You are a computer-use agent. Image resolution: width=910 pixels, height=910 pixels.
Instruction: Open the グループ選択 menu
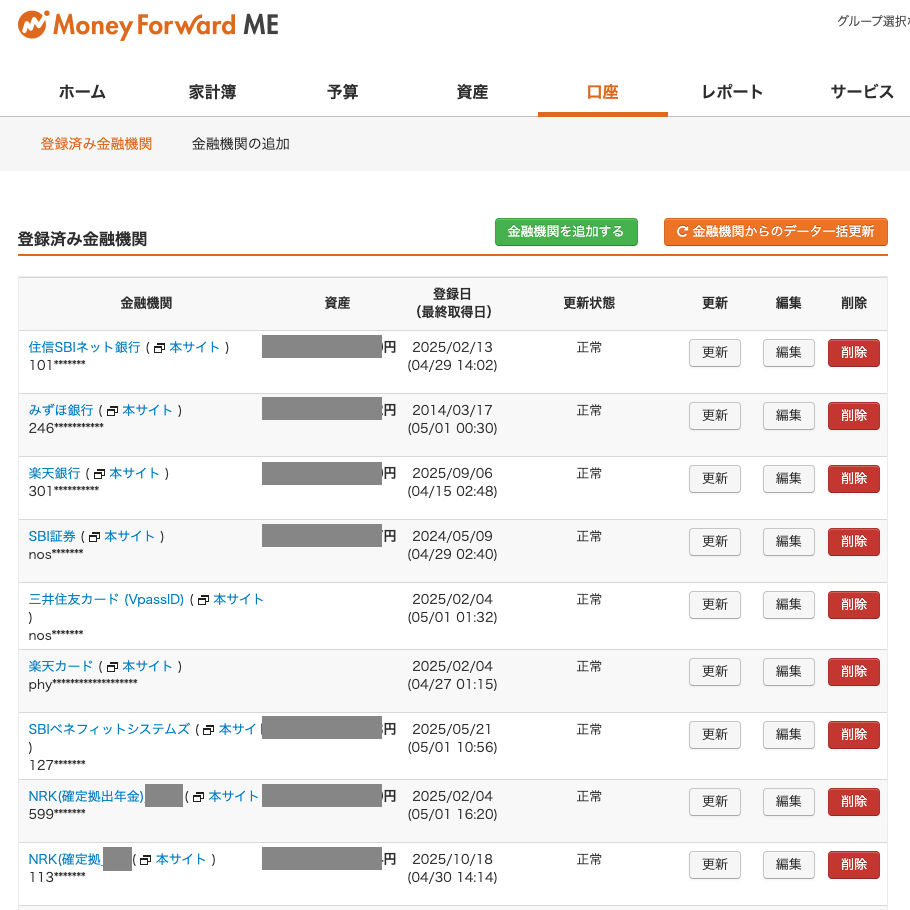[x=873, y=21]
